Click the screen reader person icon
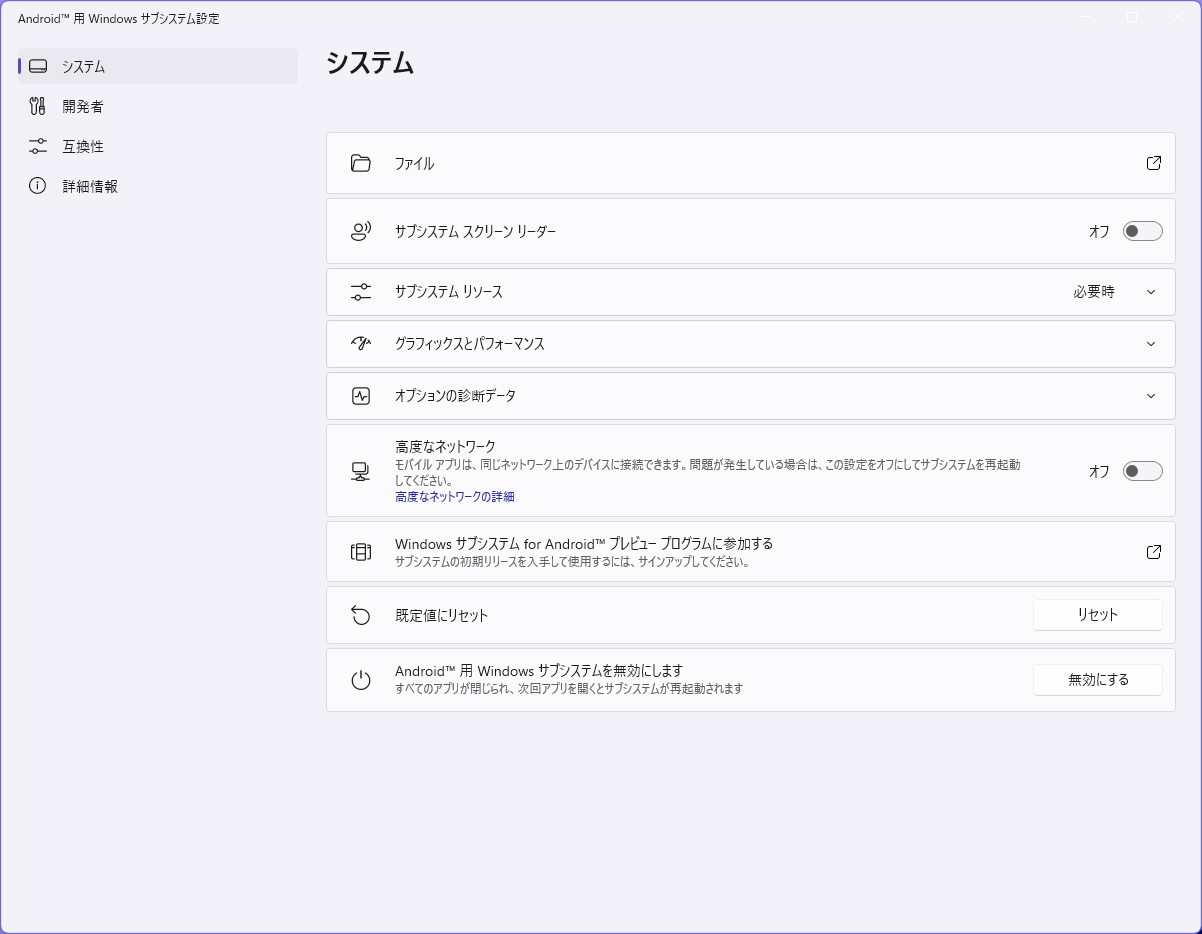1202x934 pixels. pos(361,231)
